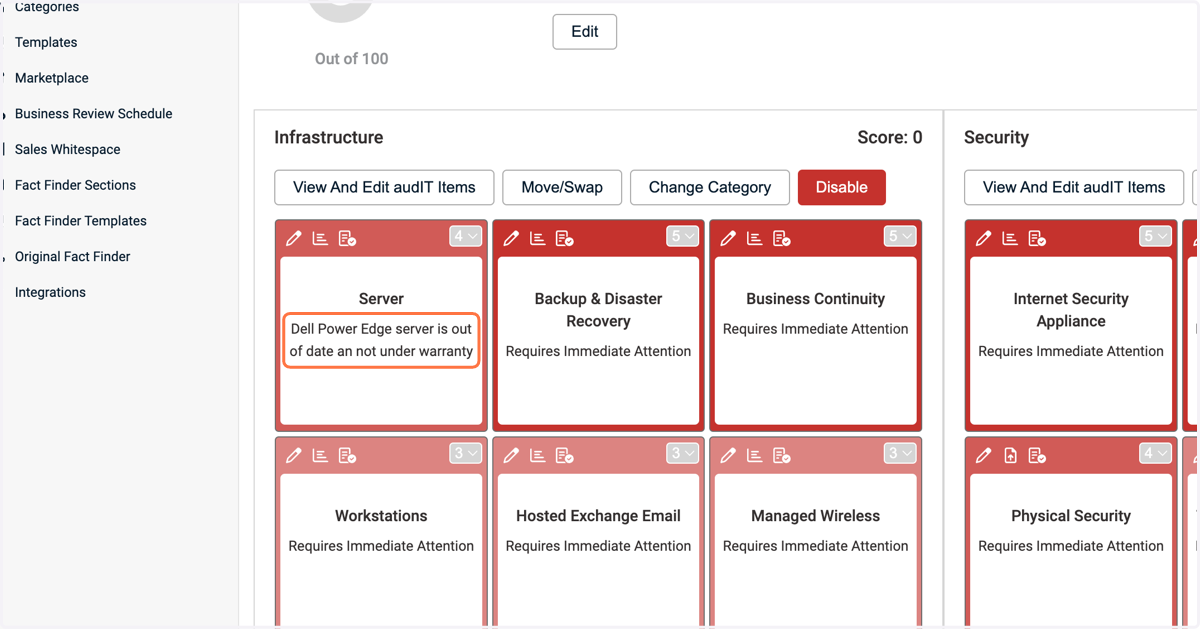The image size is (1200, 629).
Task: Click the Business Continuity card title
Action: pos(816,299)
